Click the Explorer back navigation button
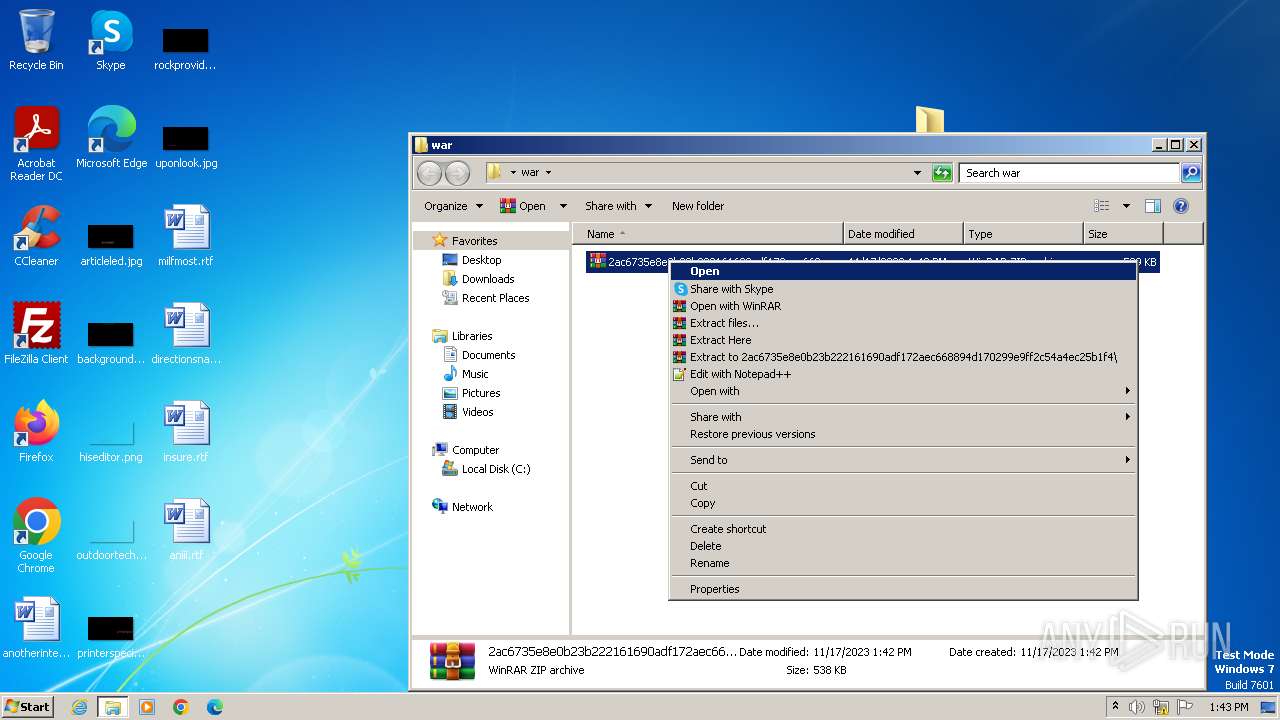Image resolution: width=1280 pixels, height=720 pixels. pyautogui.click(x=429, y=173)
